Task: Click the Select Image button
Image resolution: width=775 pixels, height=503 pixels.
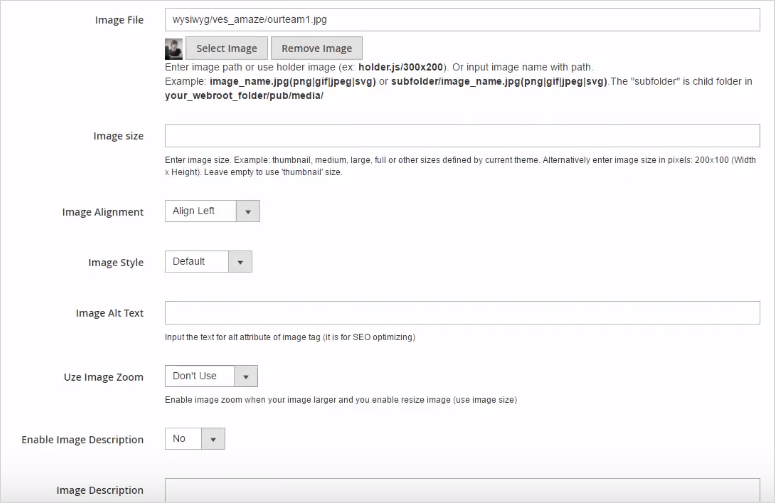Action: point(226,48)
